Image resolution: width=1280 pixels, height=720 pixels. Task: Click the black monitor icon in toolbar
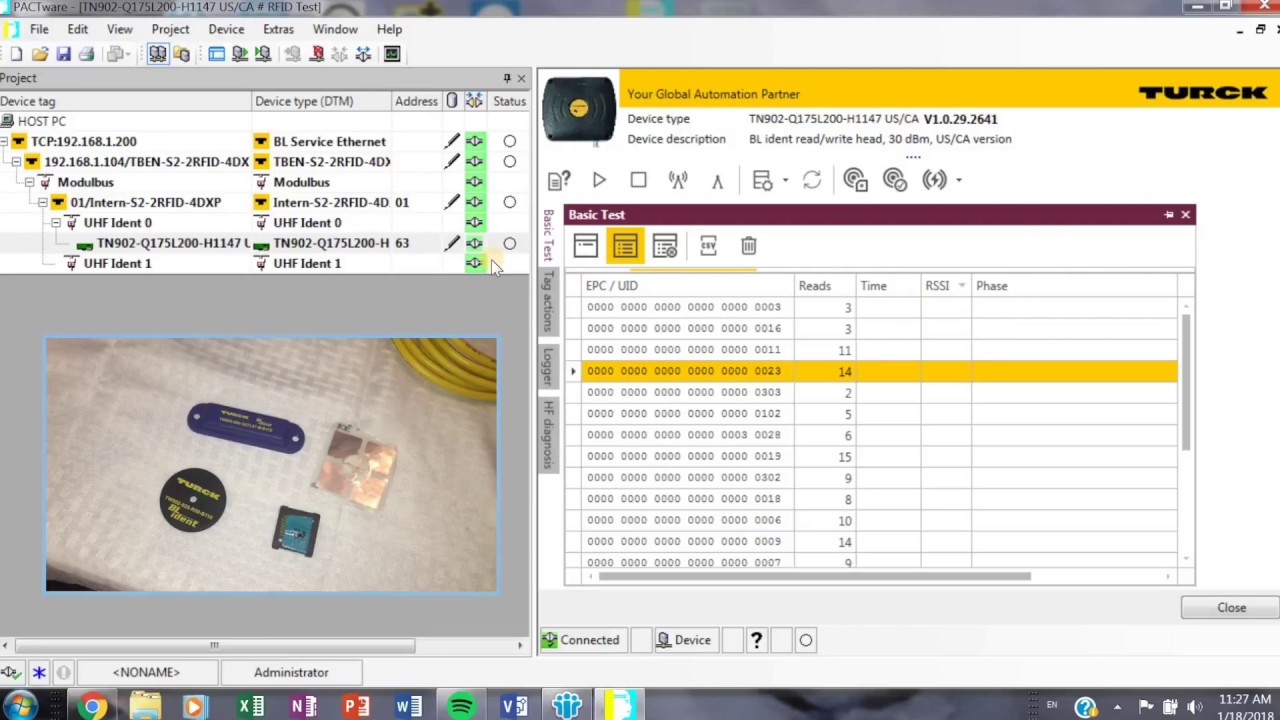pos(392,54)
